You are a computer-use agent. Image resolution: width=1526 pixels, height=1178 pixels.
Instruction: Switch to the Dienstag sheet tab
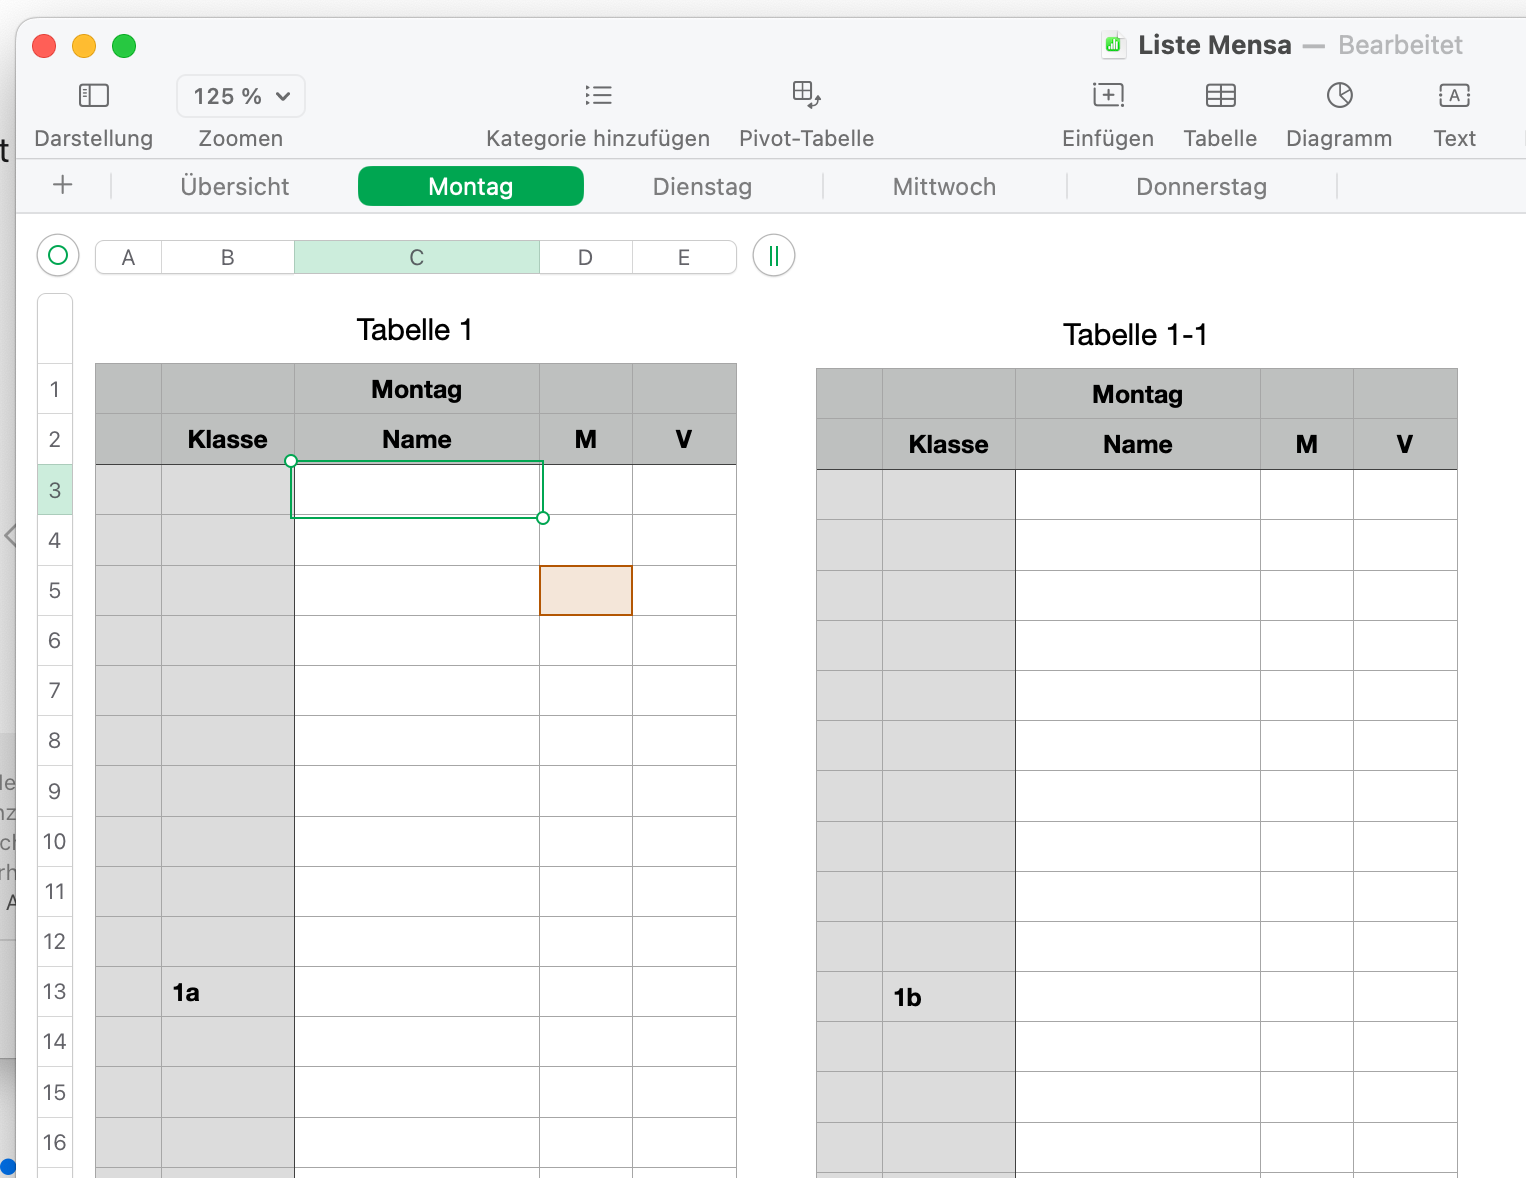[702, 187]
